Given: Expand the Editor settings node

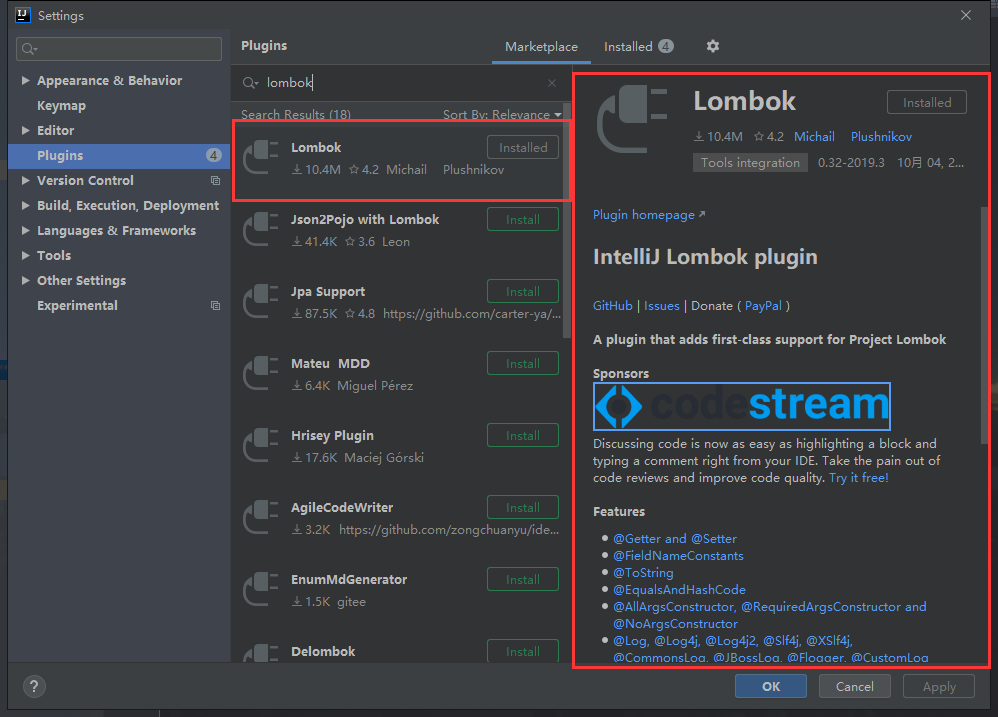Looking at the screenshot, I should pyautogui.click(x=25, y=130).
